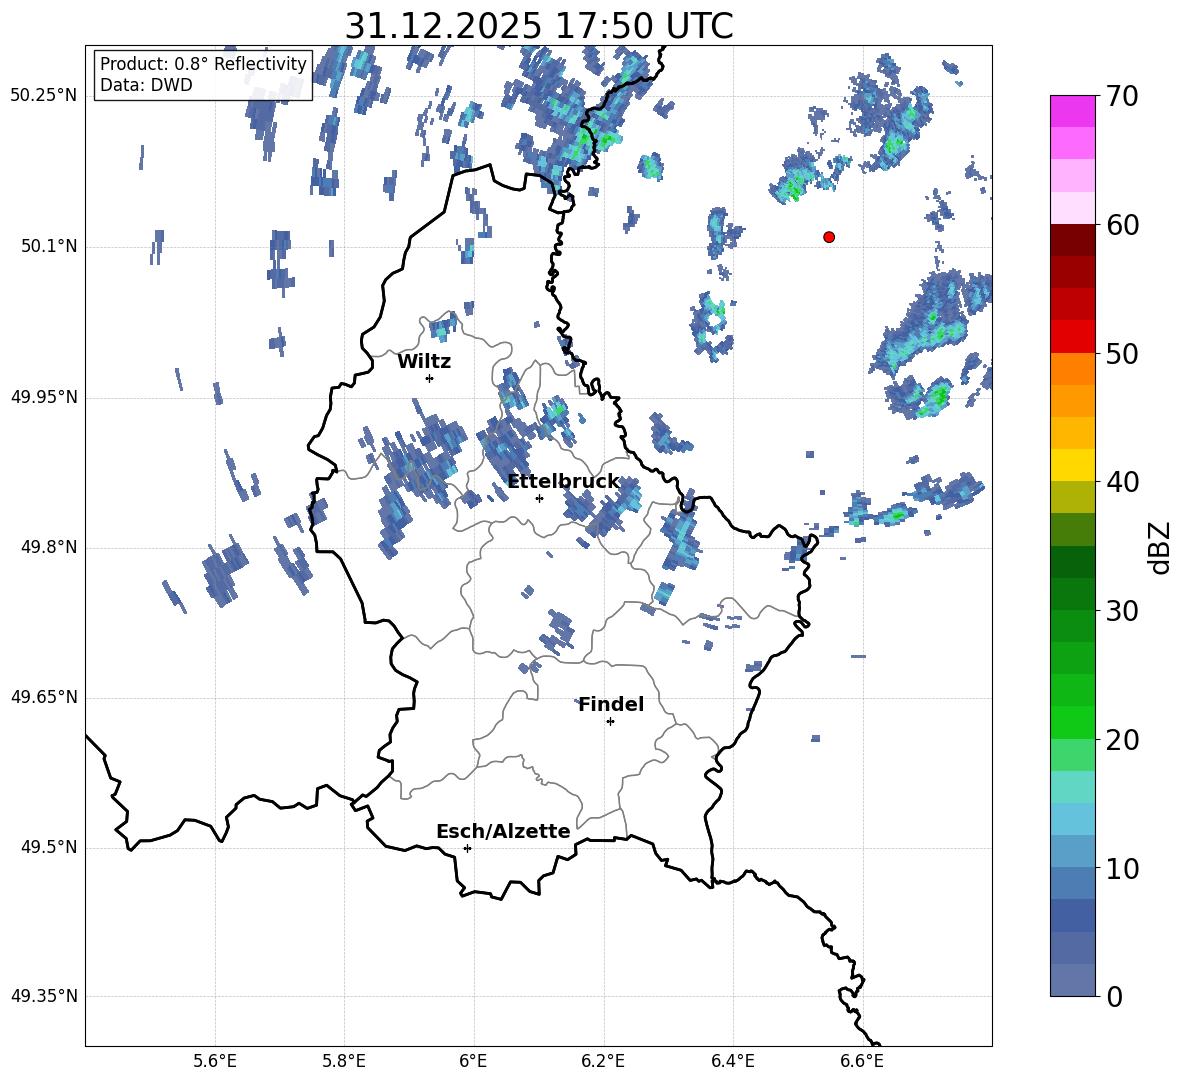
Task: Click the 20 value on the colorbar
Action: pos(1122,740)
